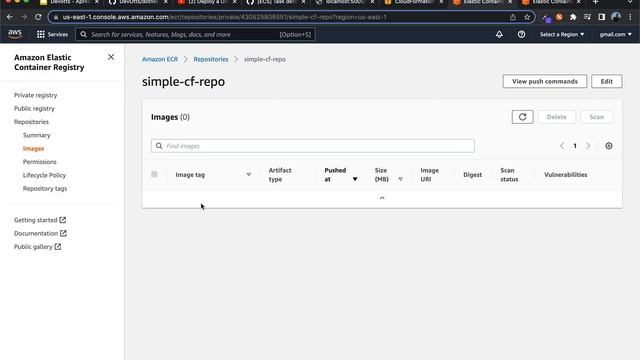Click the Vulnerabilities column header

coord(566,175)
